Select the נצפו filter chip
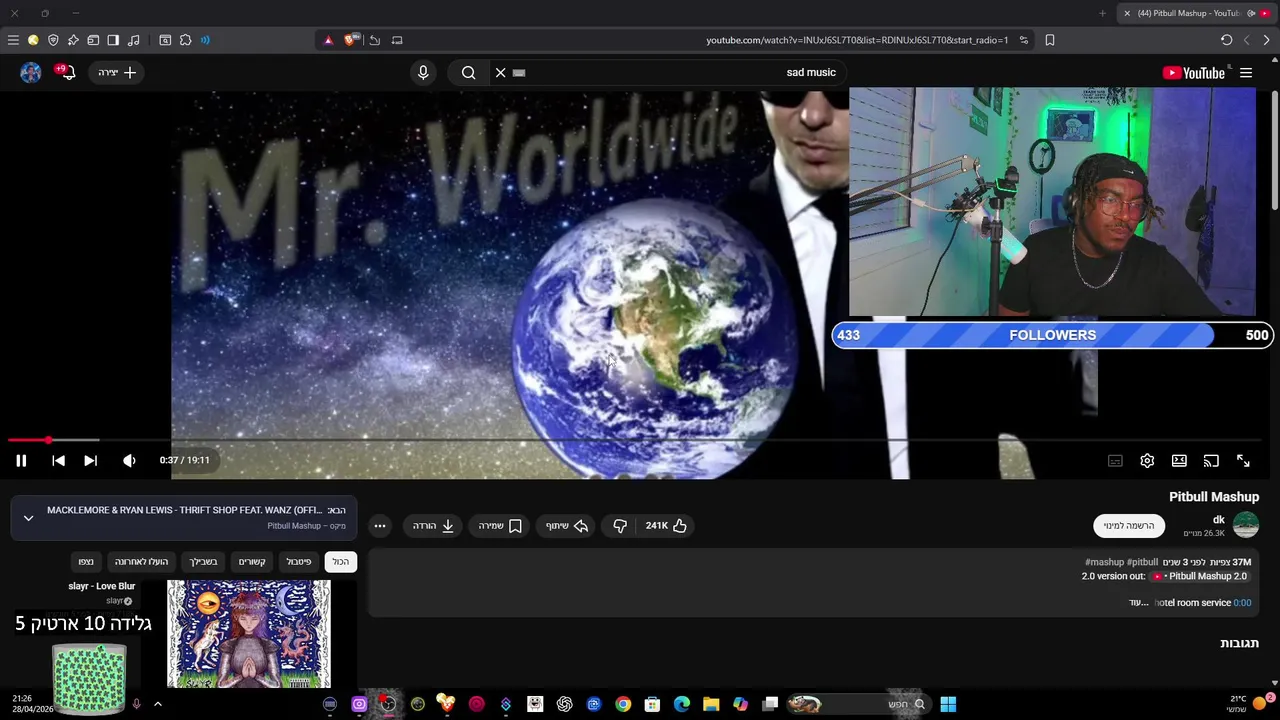 click(x=86, y=561)
